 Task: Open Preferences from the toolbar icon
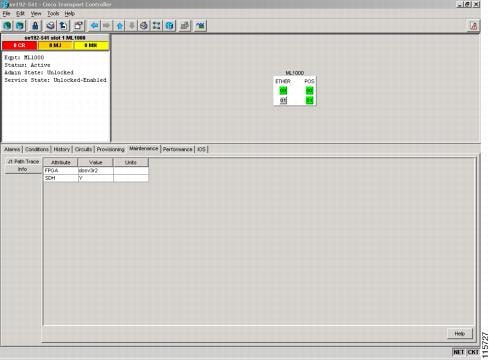[x=78, y=26]
